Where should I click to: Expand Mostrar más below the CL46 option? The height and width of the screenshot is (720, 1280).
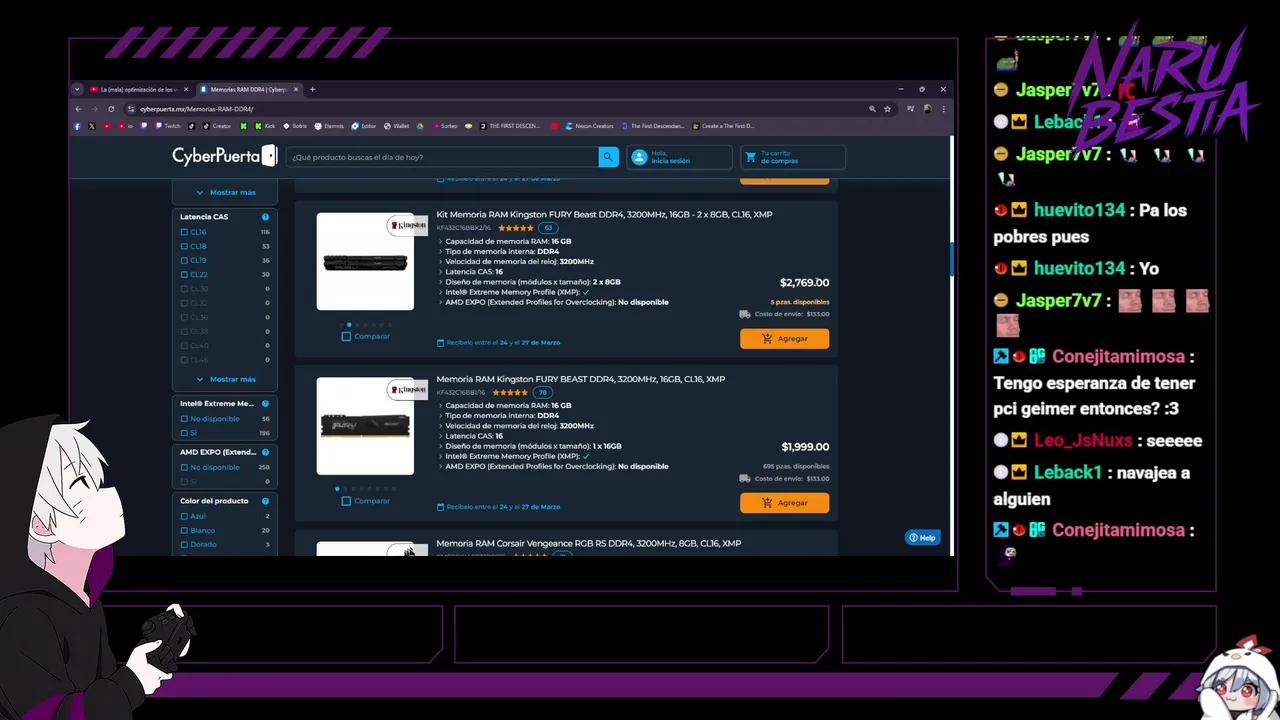pos(226,380)
